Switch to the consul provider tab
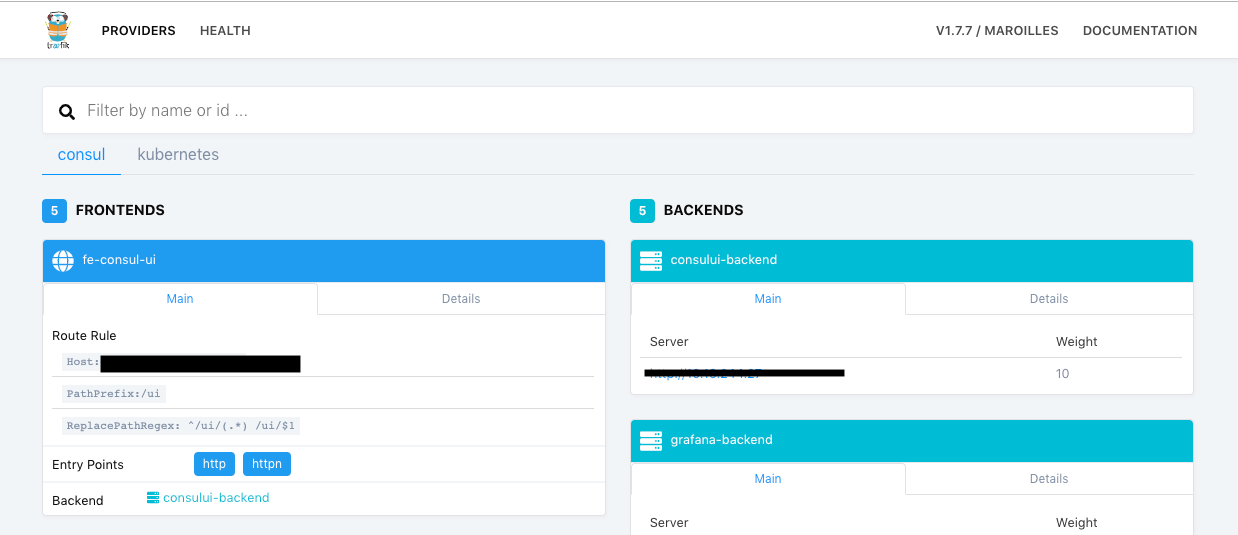This screenshot has height=535, width=1238. pos(81,154)
